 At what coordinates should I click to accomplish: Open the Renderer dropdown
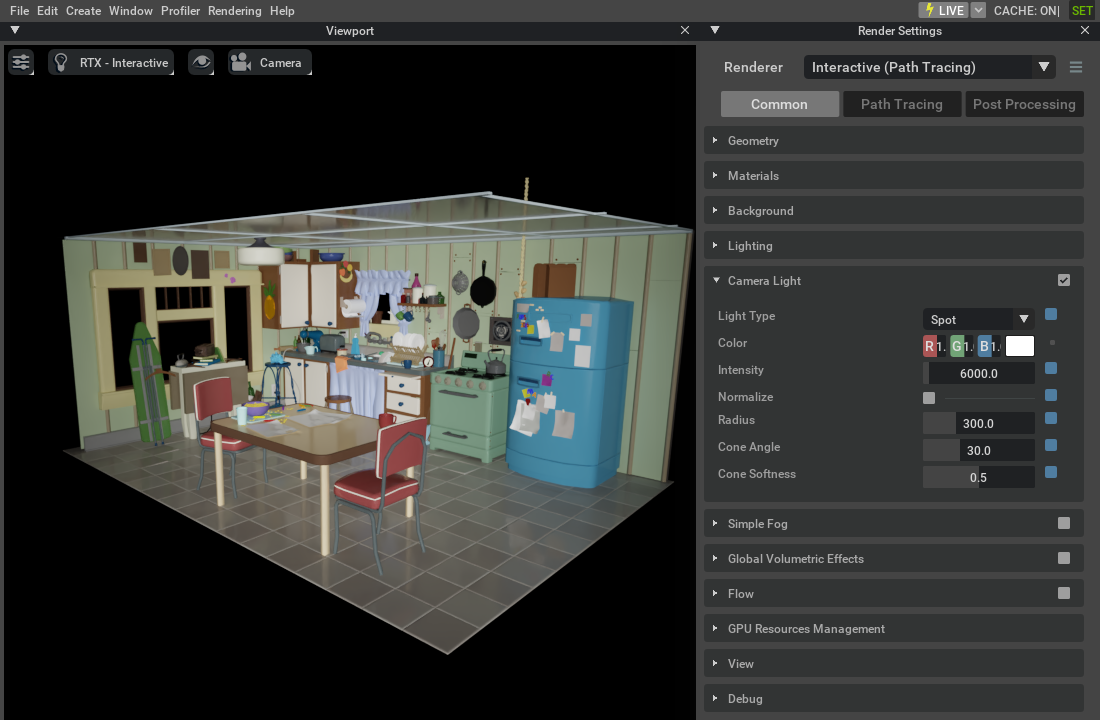[930, 67]
